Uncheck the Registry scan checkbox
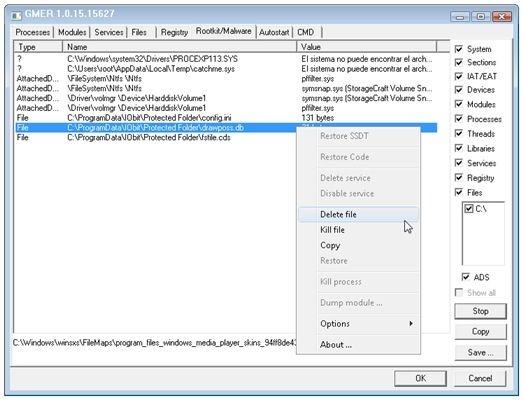The height and width of the screenshot is (400, 523). click(x=459, y=177)
